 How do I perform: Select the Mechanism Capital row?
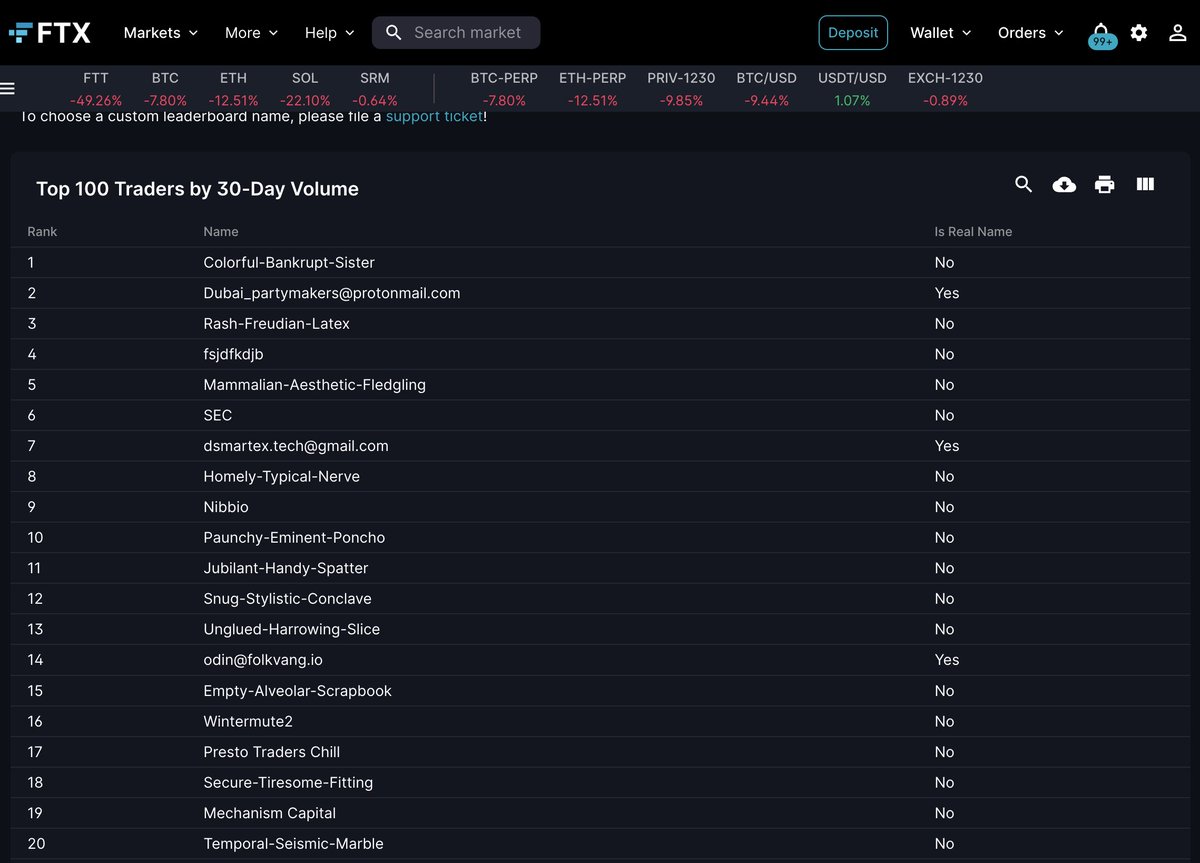coord(600,813)
